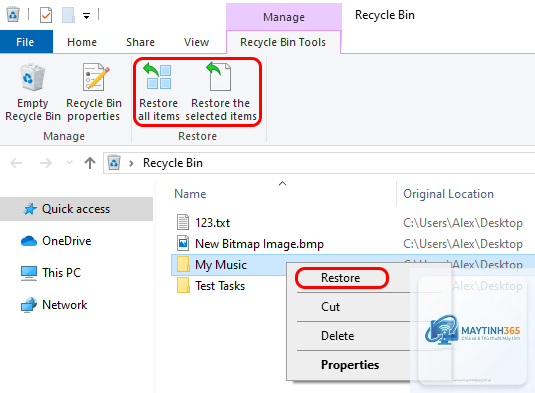Image resolution: width=535 pixels, height=393 pixels.
Task: Select This PC in navigation pane
Action: [61, 273]
